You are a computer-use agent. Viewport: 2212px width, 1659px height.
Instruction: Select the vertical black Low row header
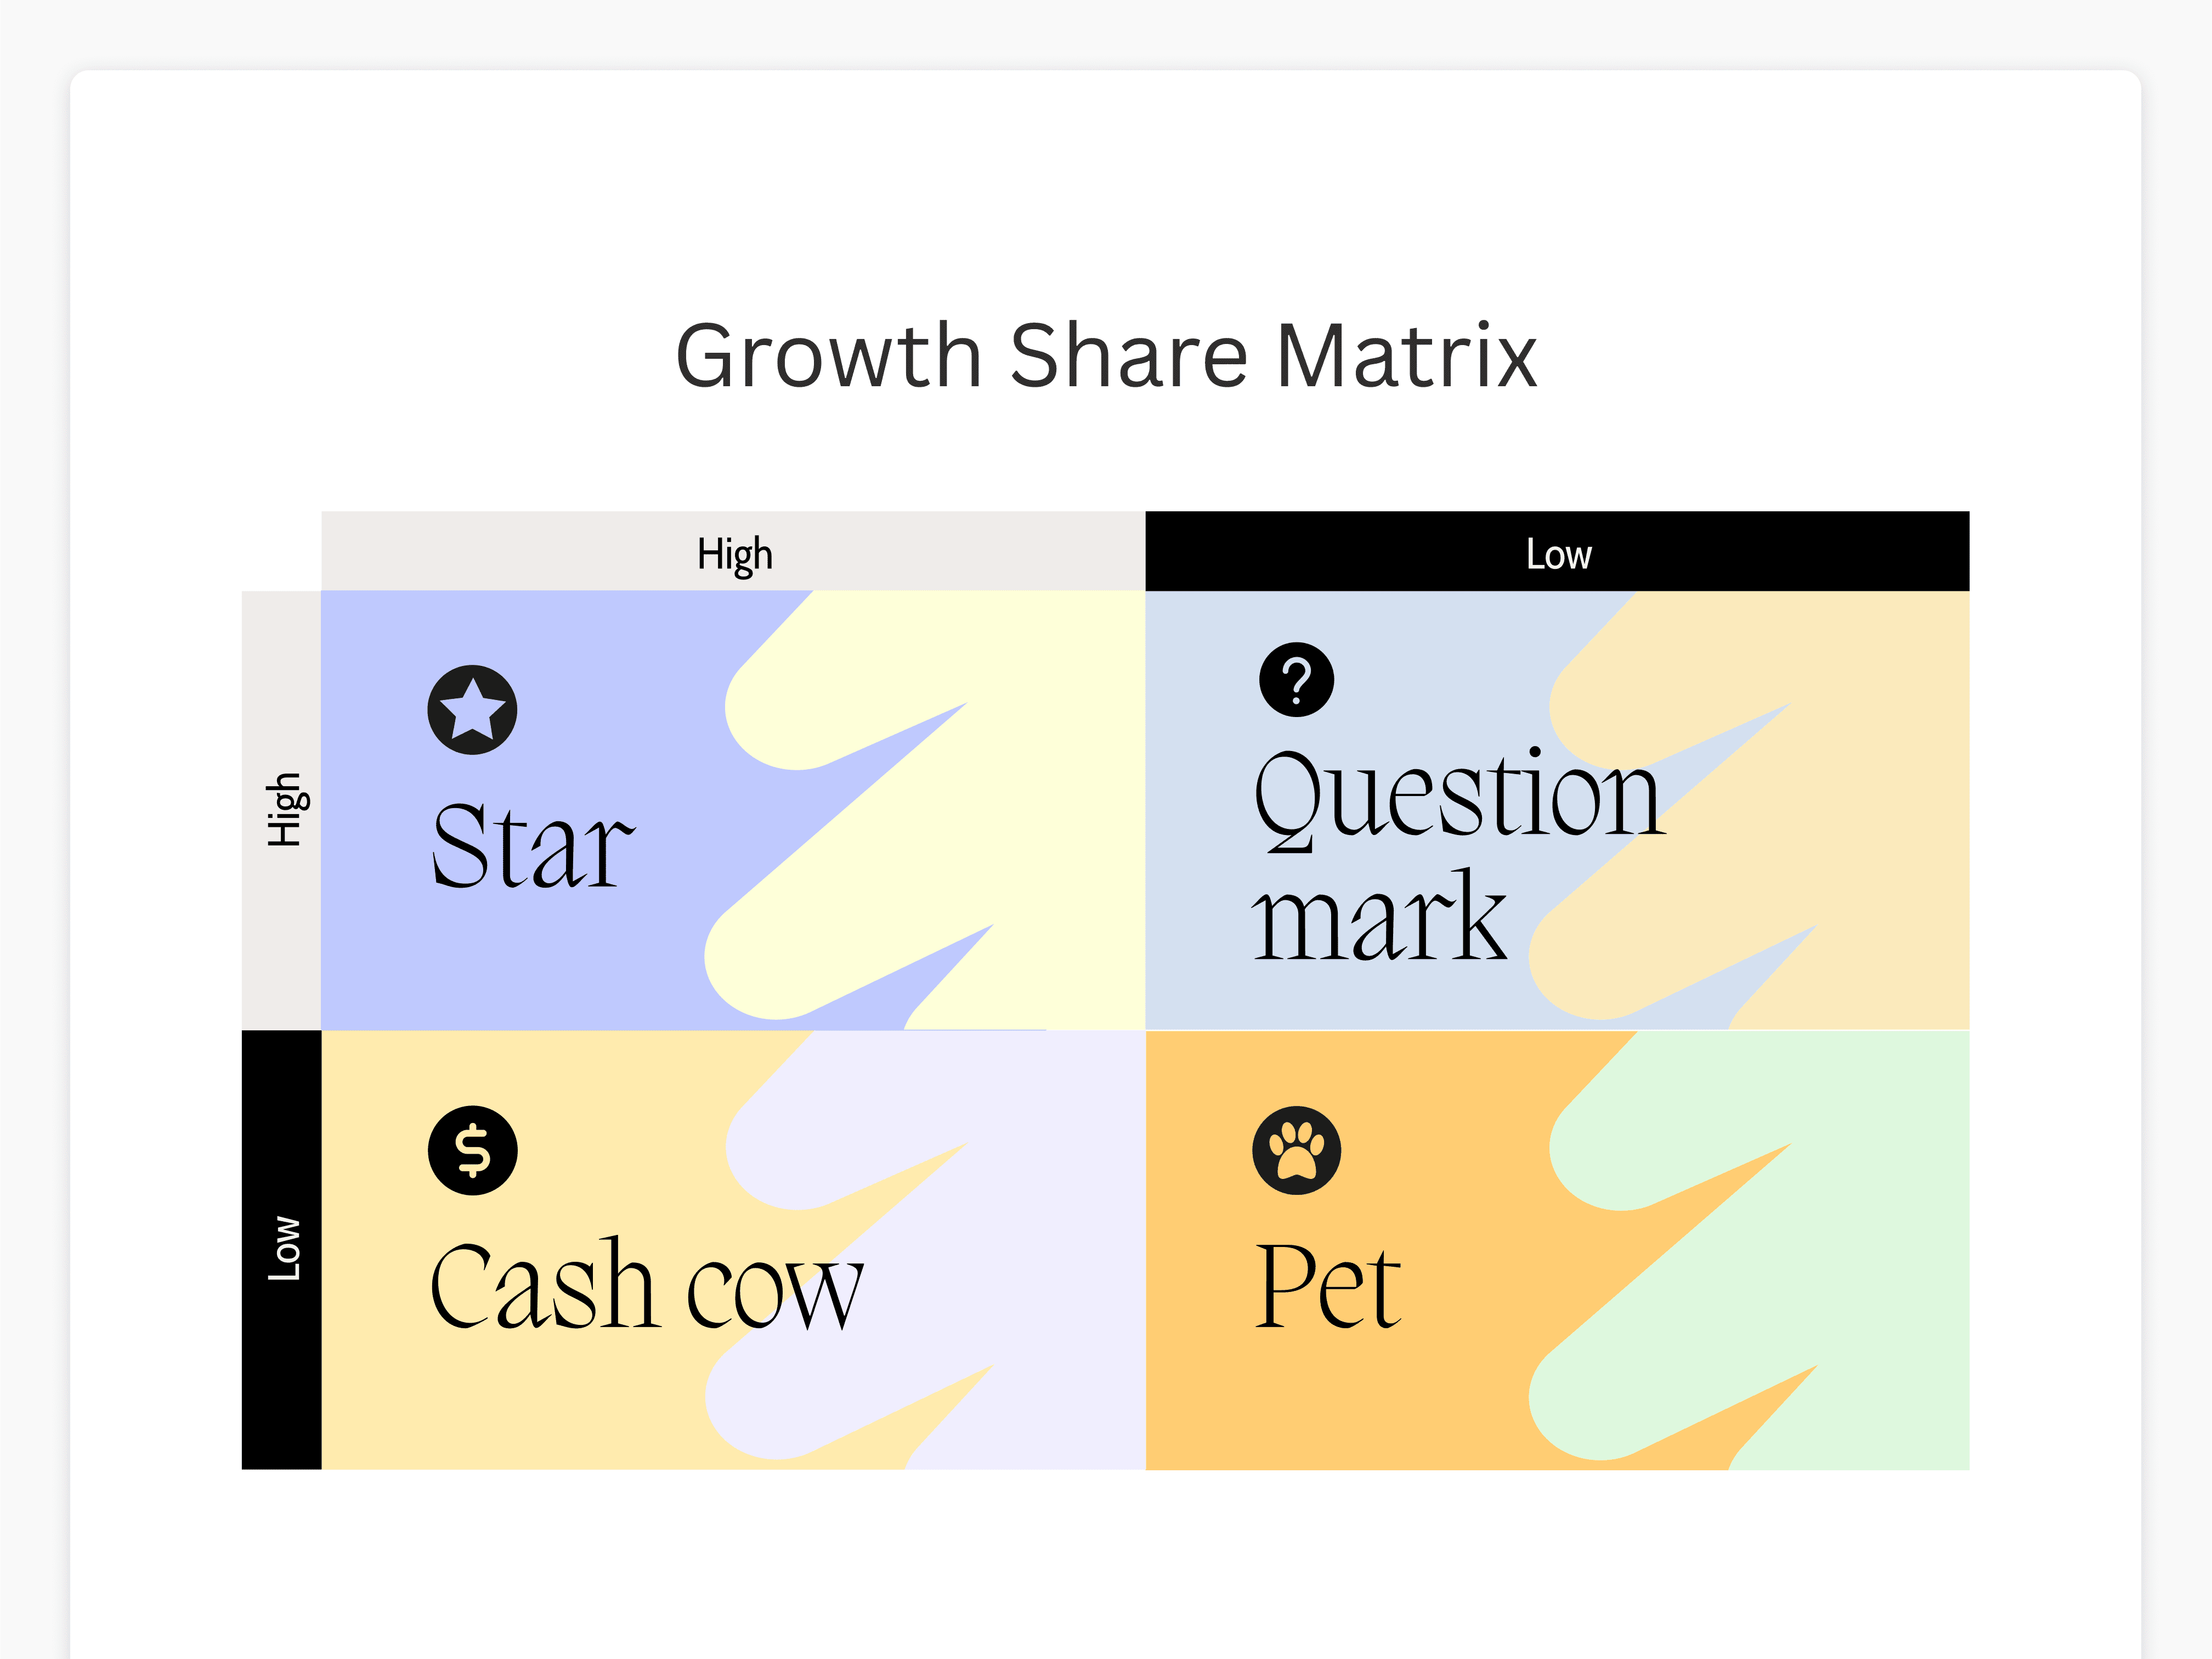pyautogui.click(x=282, y=1249)
